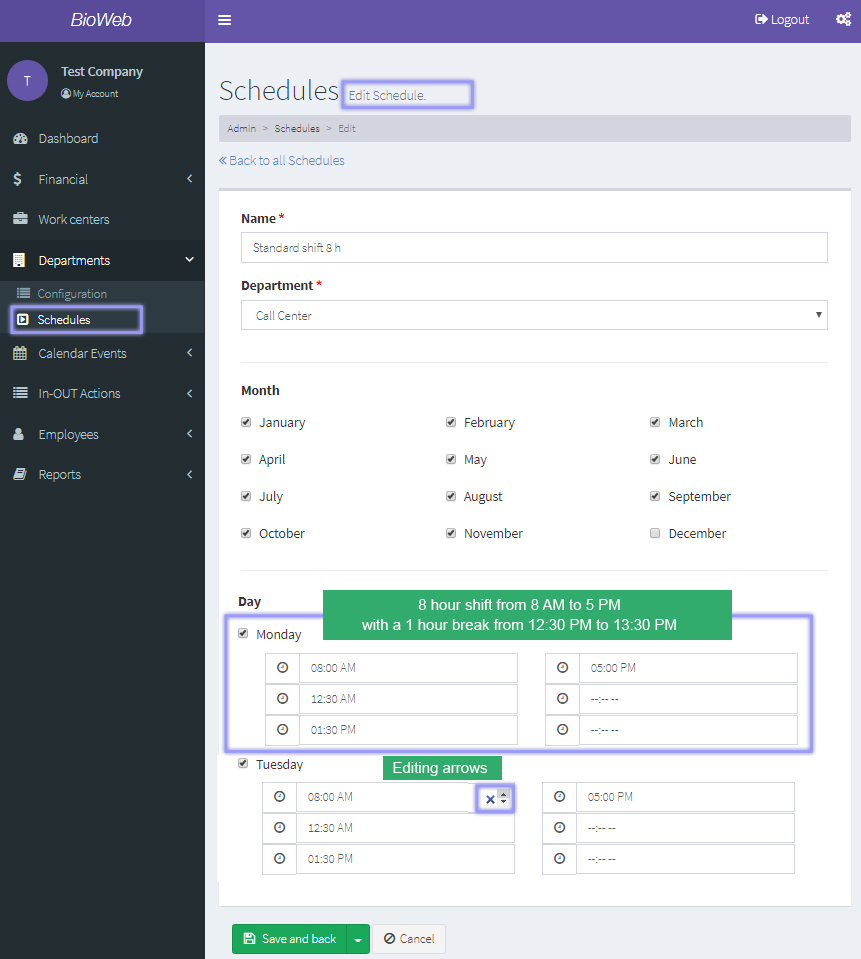This screenshot has height=959, width=861.
Task: Click clock icon beside Tuesday 01:30 PM
Action: tap(279, 859)
